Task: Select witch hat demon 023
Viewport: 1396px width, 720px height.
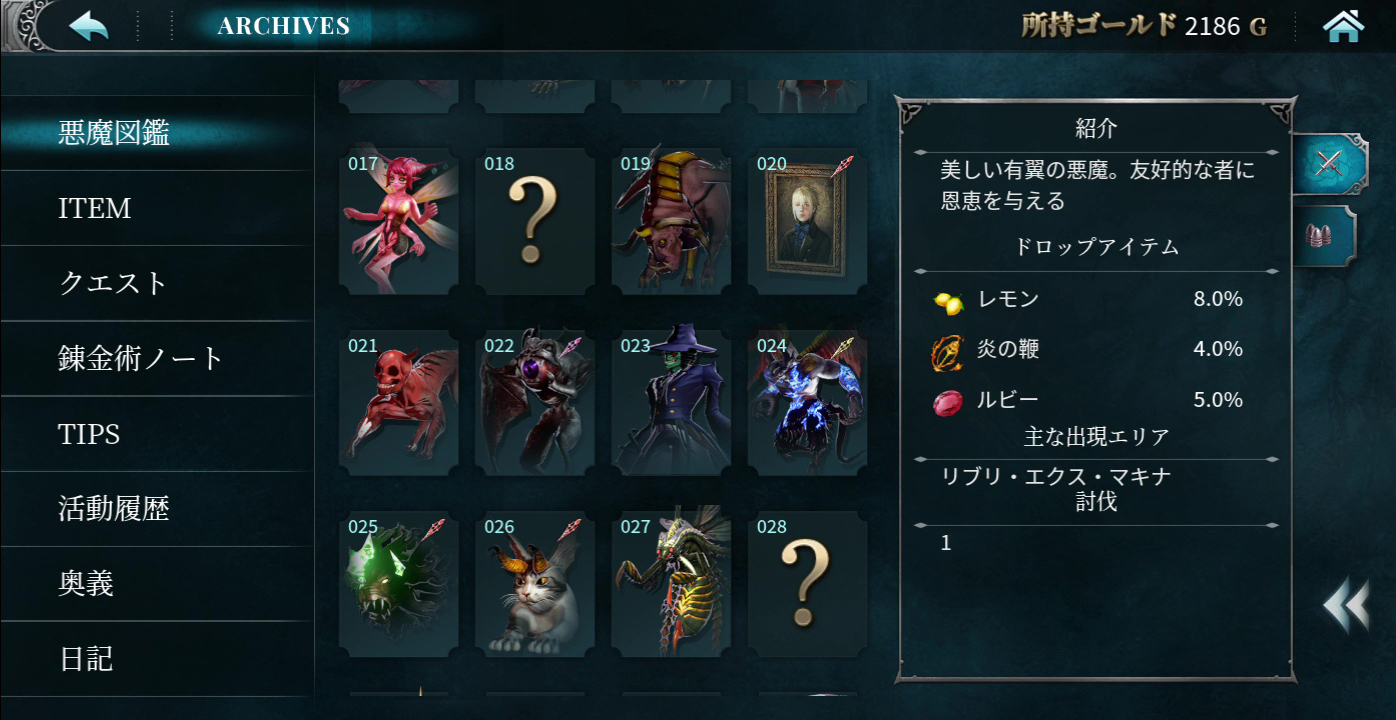Action: tap(671, 403)
